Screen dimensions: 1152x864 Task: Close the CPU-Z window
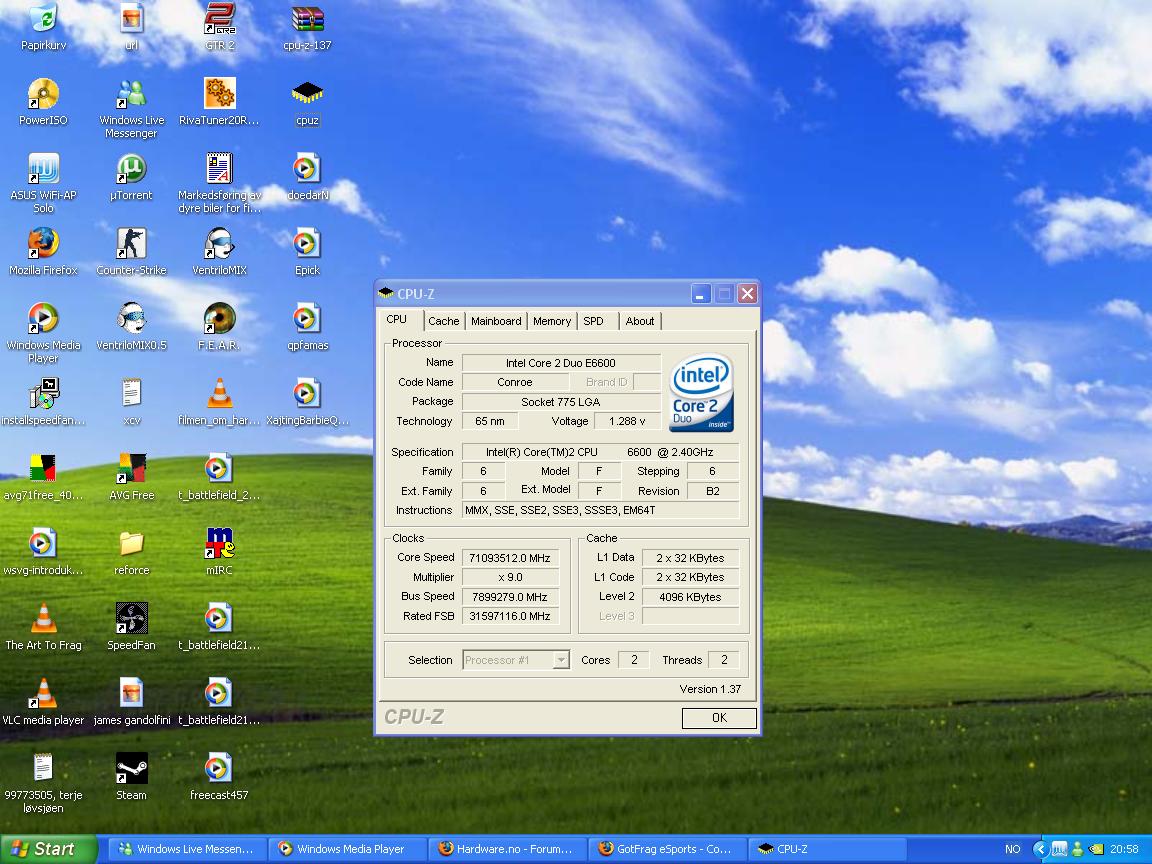tap(748, 294)
